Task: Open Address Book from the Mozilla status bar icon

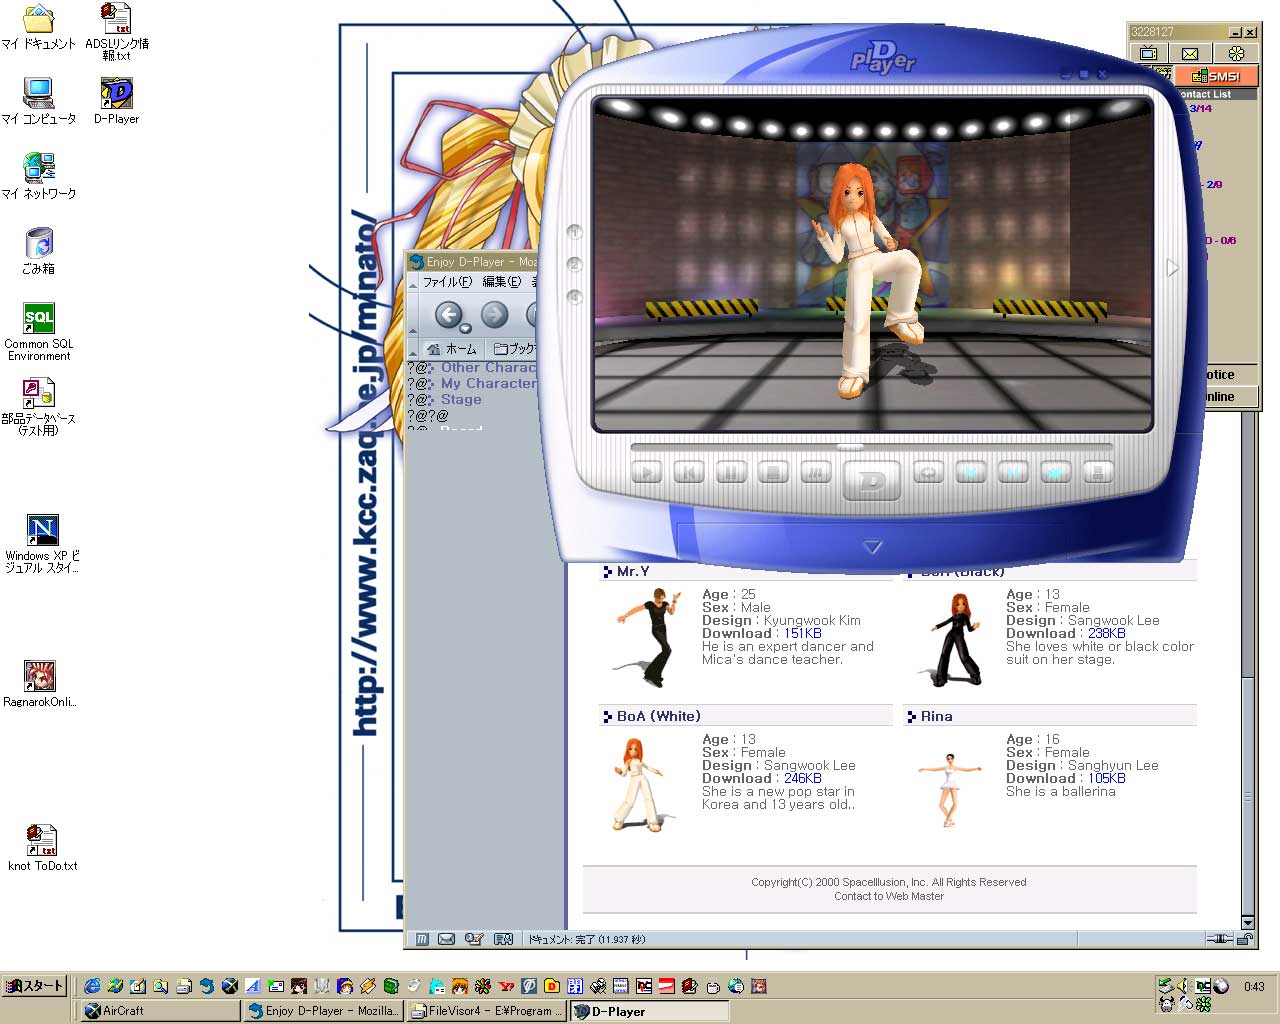Action: pos(504,939)
